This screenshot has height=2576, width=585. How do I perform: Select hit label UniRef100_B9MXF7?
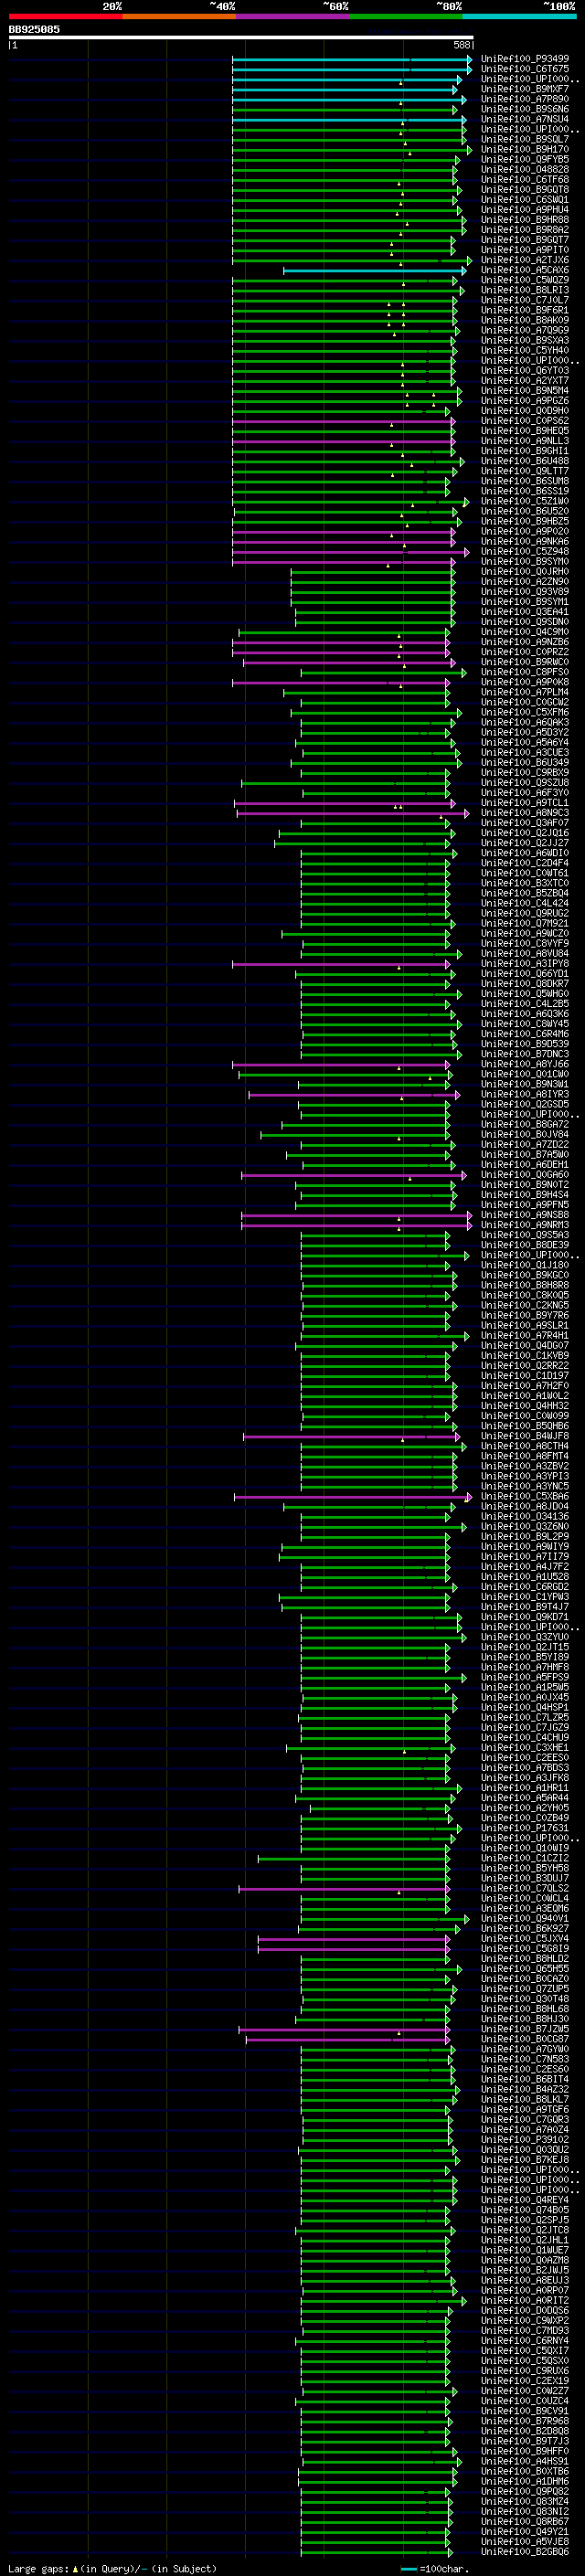tap(525, 89)
